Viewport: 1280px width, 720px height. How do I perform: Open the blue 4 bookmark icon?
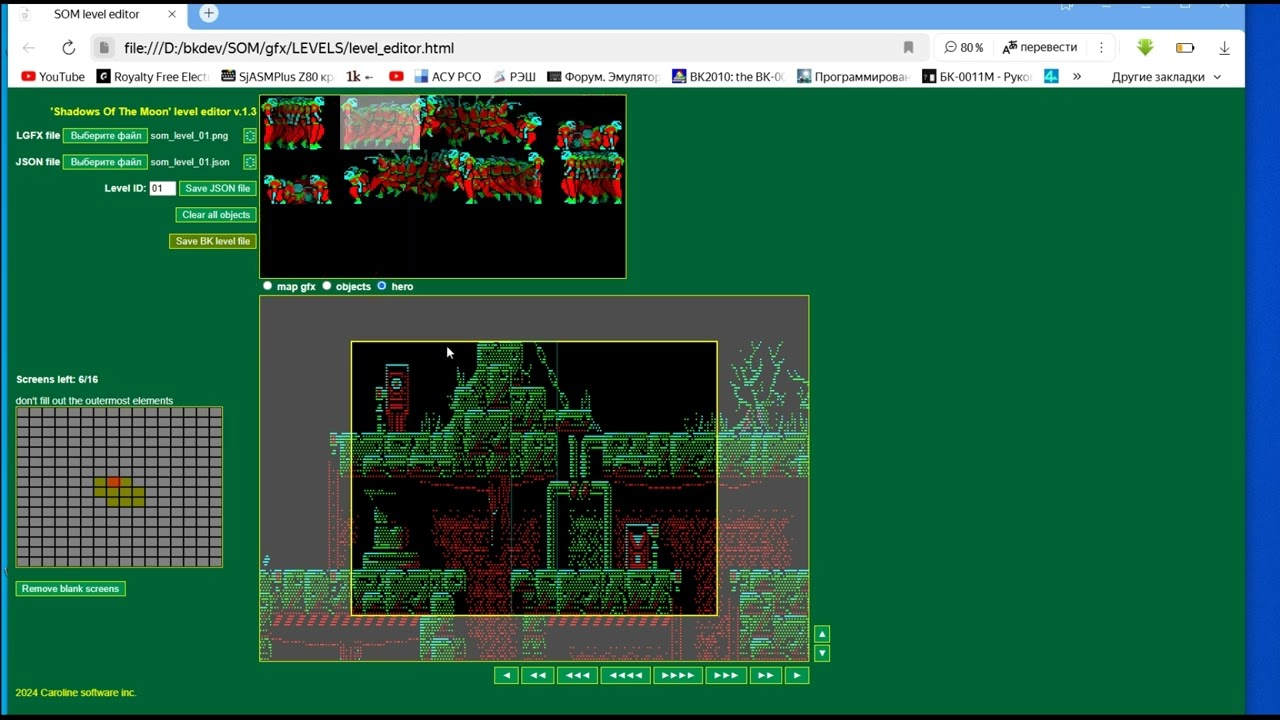coord(1051,76)
